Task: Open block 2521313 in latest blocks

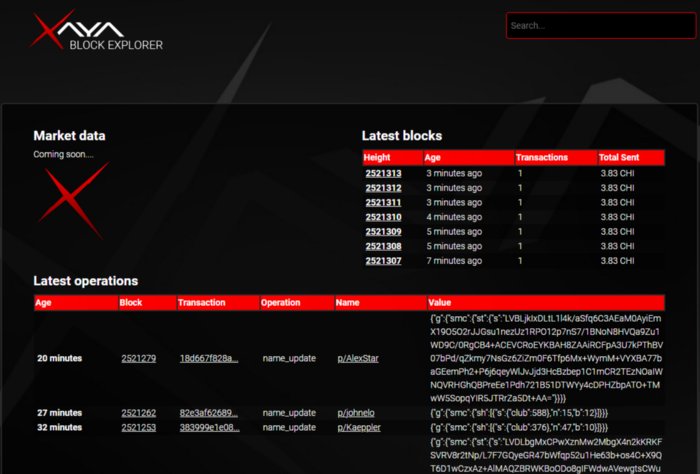Action: (x=383, y=173)
